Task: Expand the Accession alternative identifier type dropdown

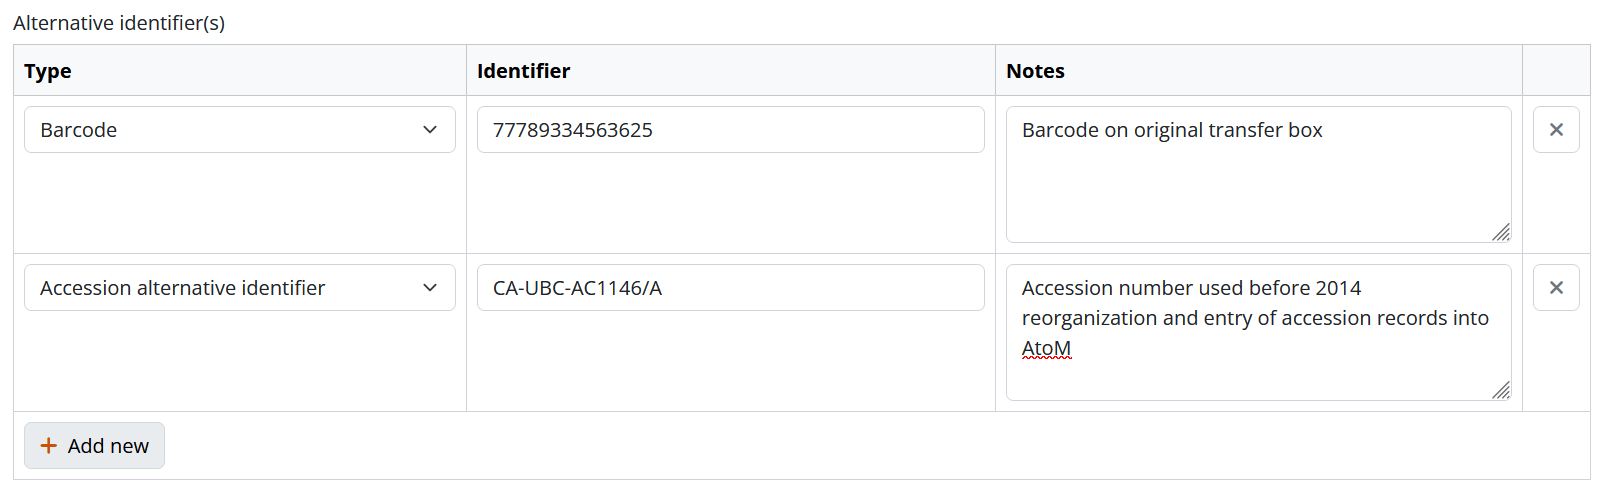Action: (230, 288)
